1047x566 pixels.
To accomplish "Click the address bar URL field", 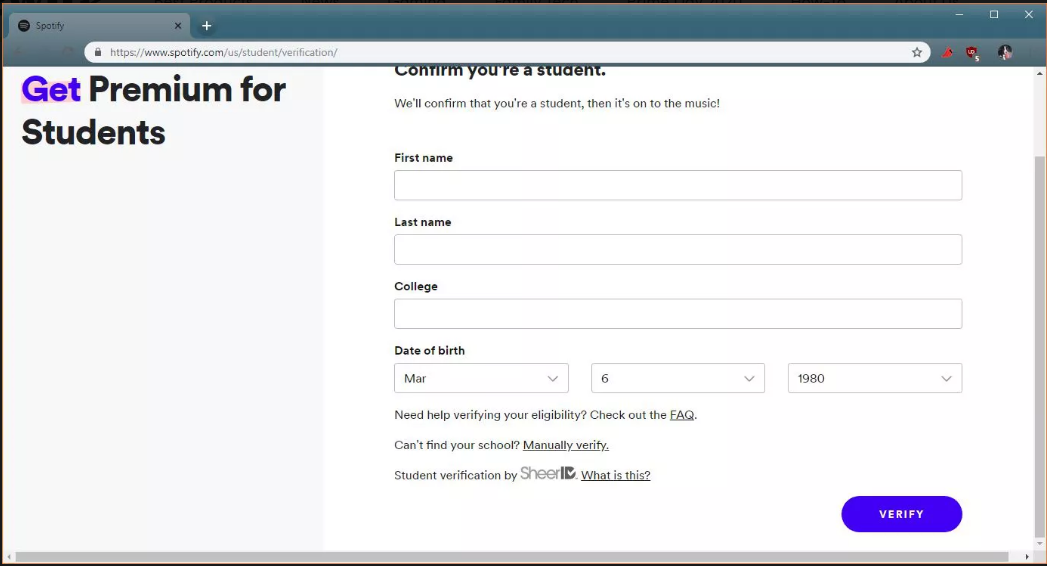I will [507, 52].
